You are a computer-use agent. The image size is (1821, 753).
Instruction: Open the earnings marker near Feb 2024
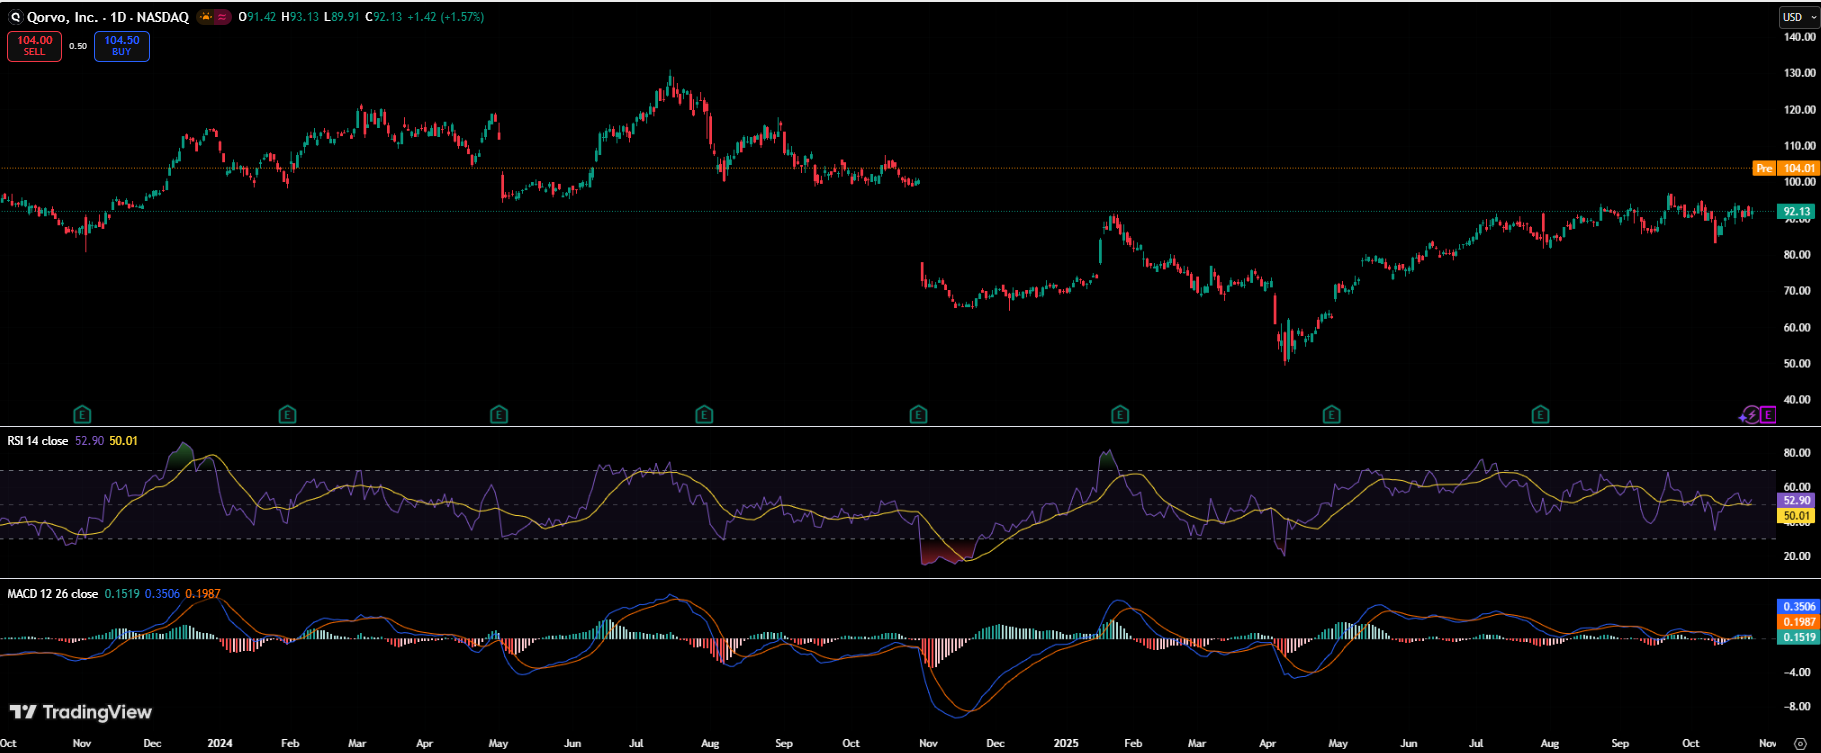click(287, 415)
